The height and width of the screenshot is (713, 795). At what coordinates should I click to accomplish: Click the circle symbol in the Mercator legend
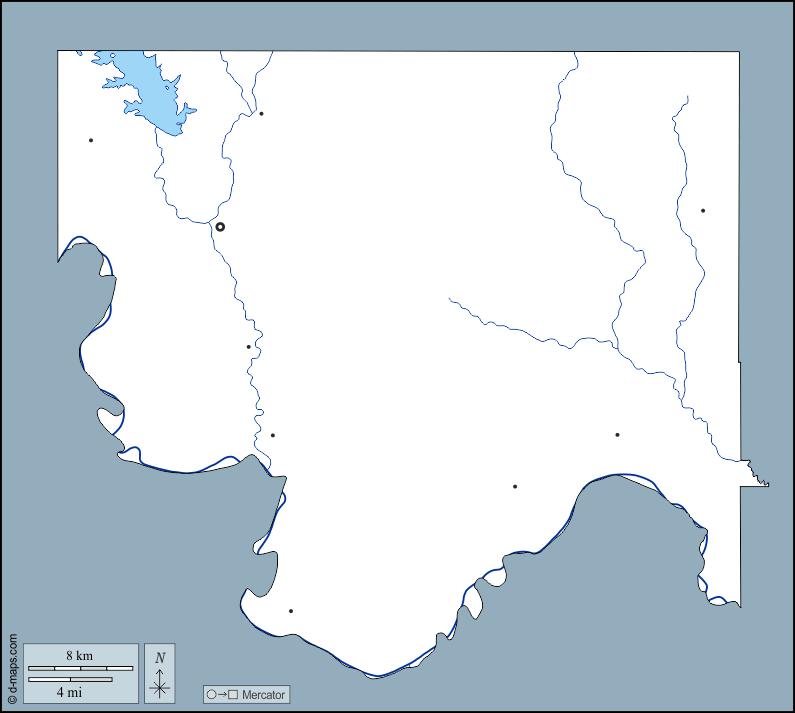(211, 695)
